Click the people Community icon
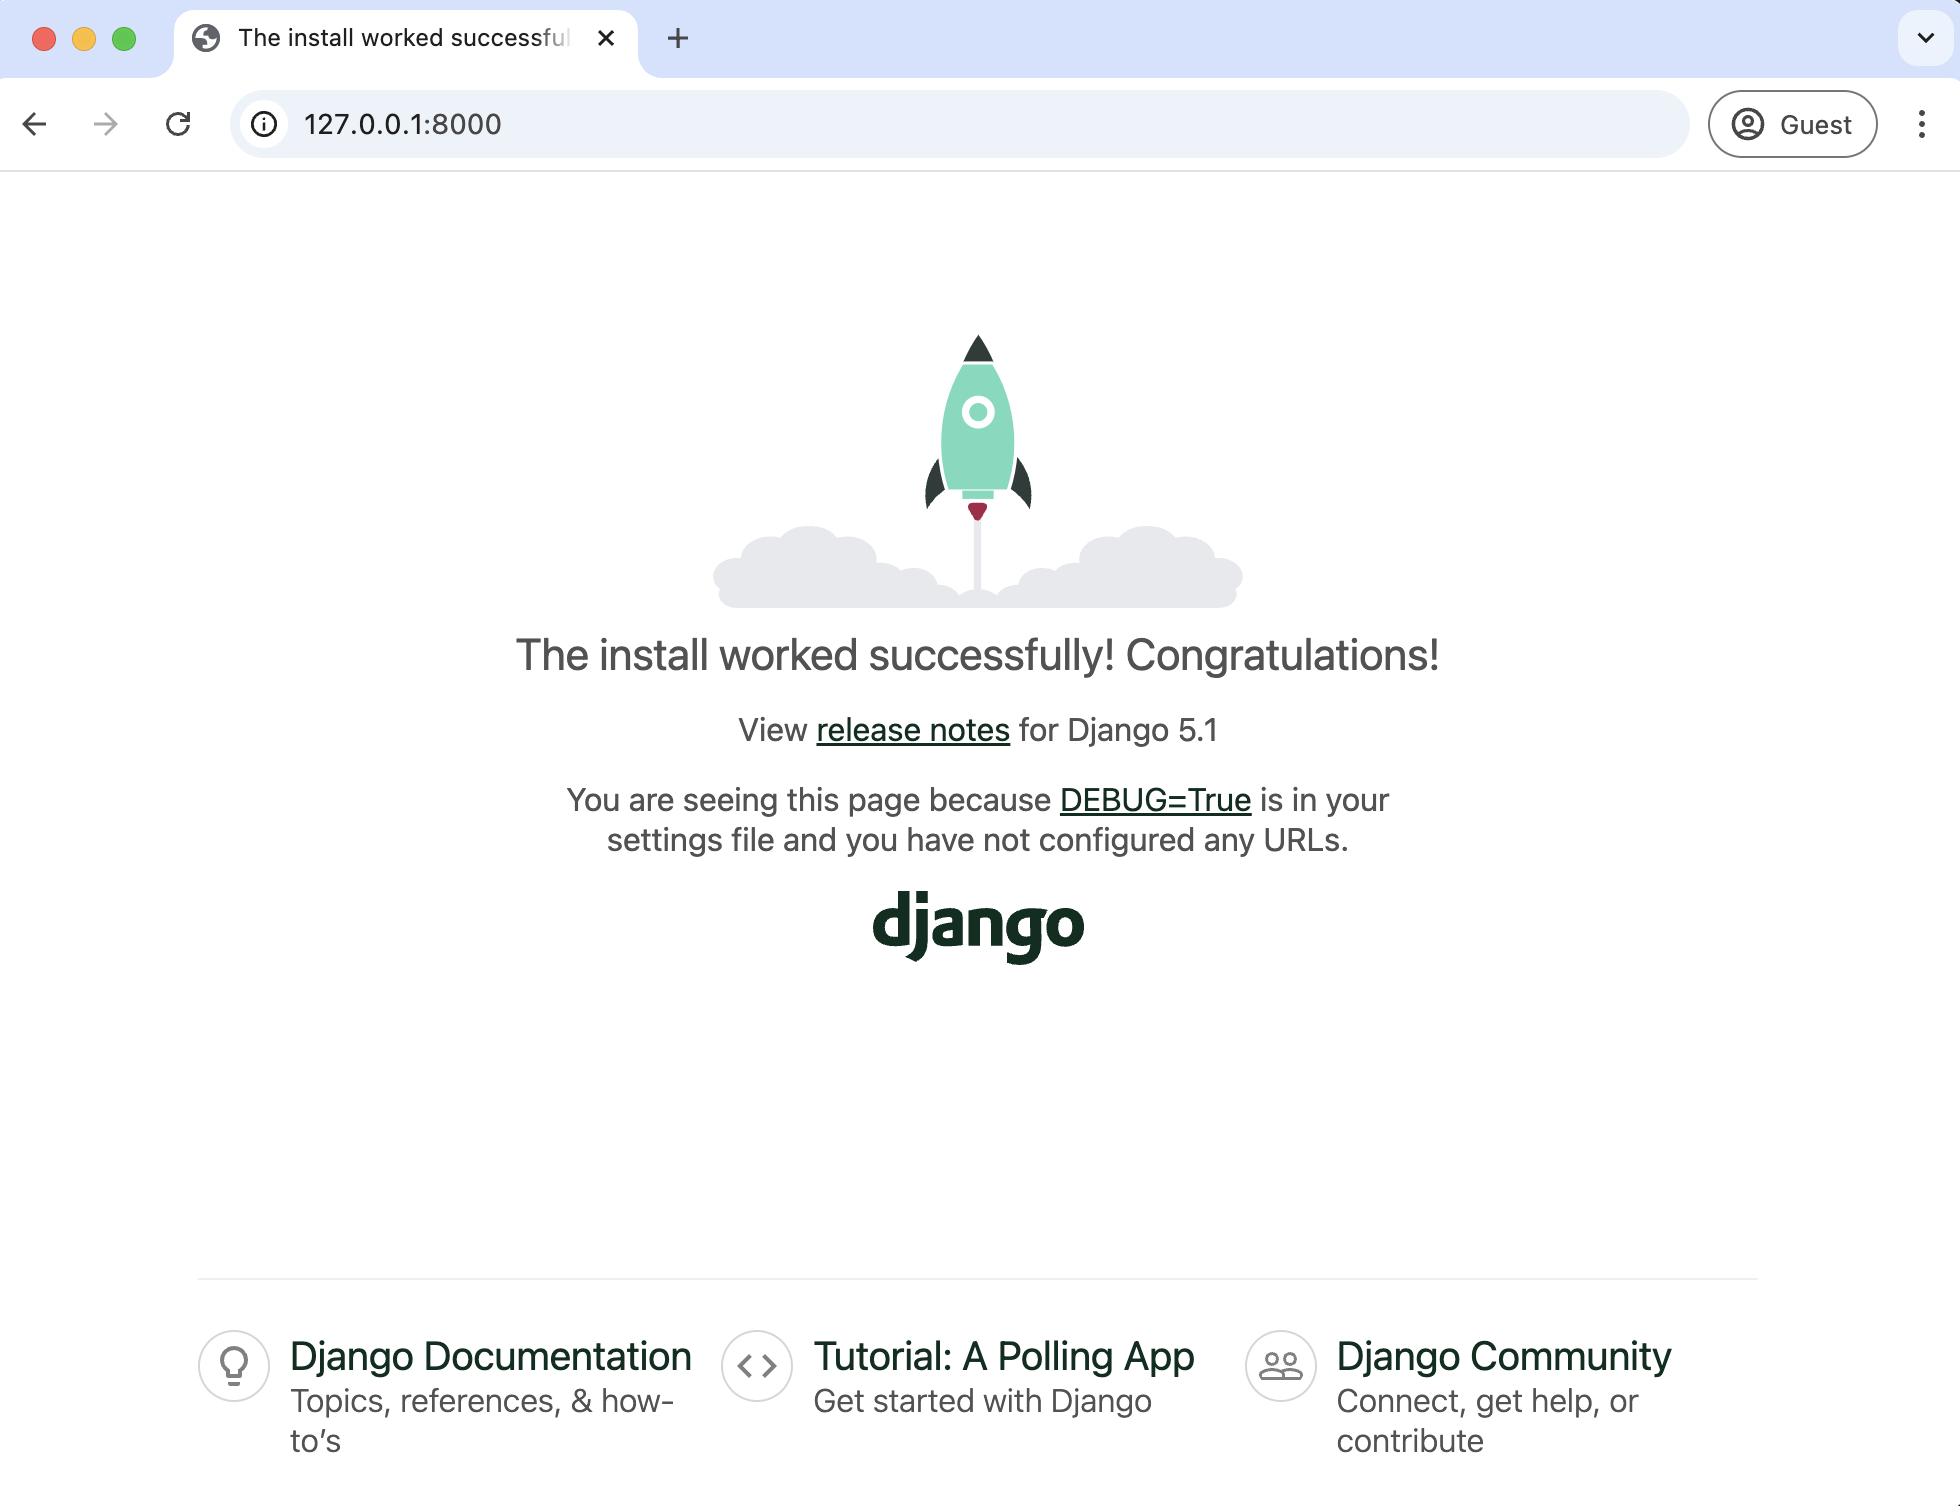This screenshot has width=1960, height=1506. tap(1280, 1365)
